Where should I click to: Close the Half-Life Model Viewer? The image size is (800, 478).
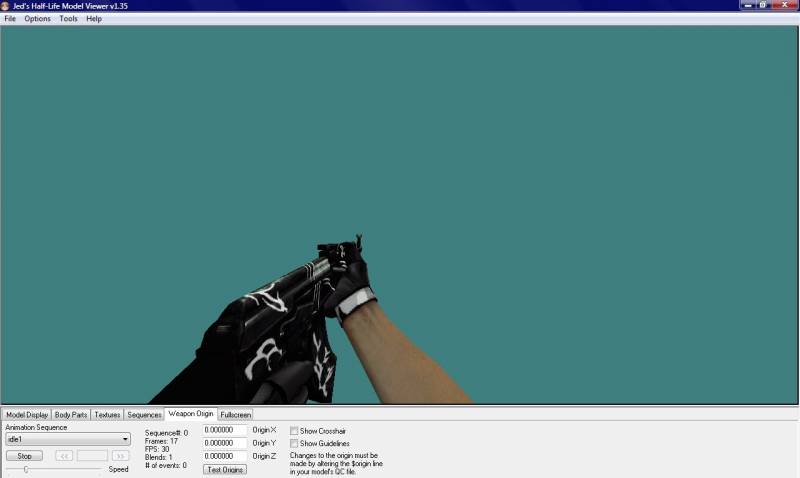[x=785, y=5]
